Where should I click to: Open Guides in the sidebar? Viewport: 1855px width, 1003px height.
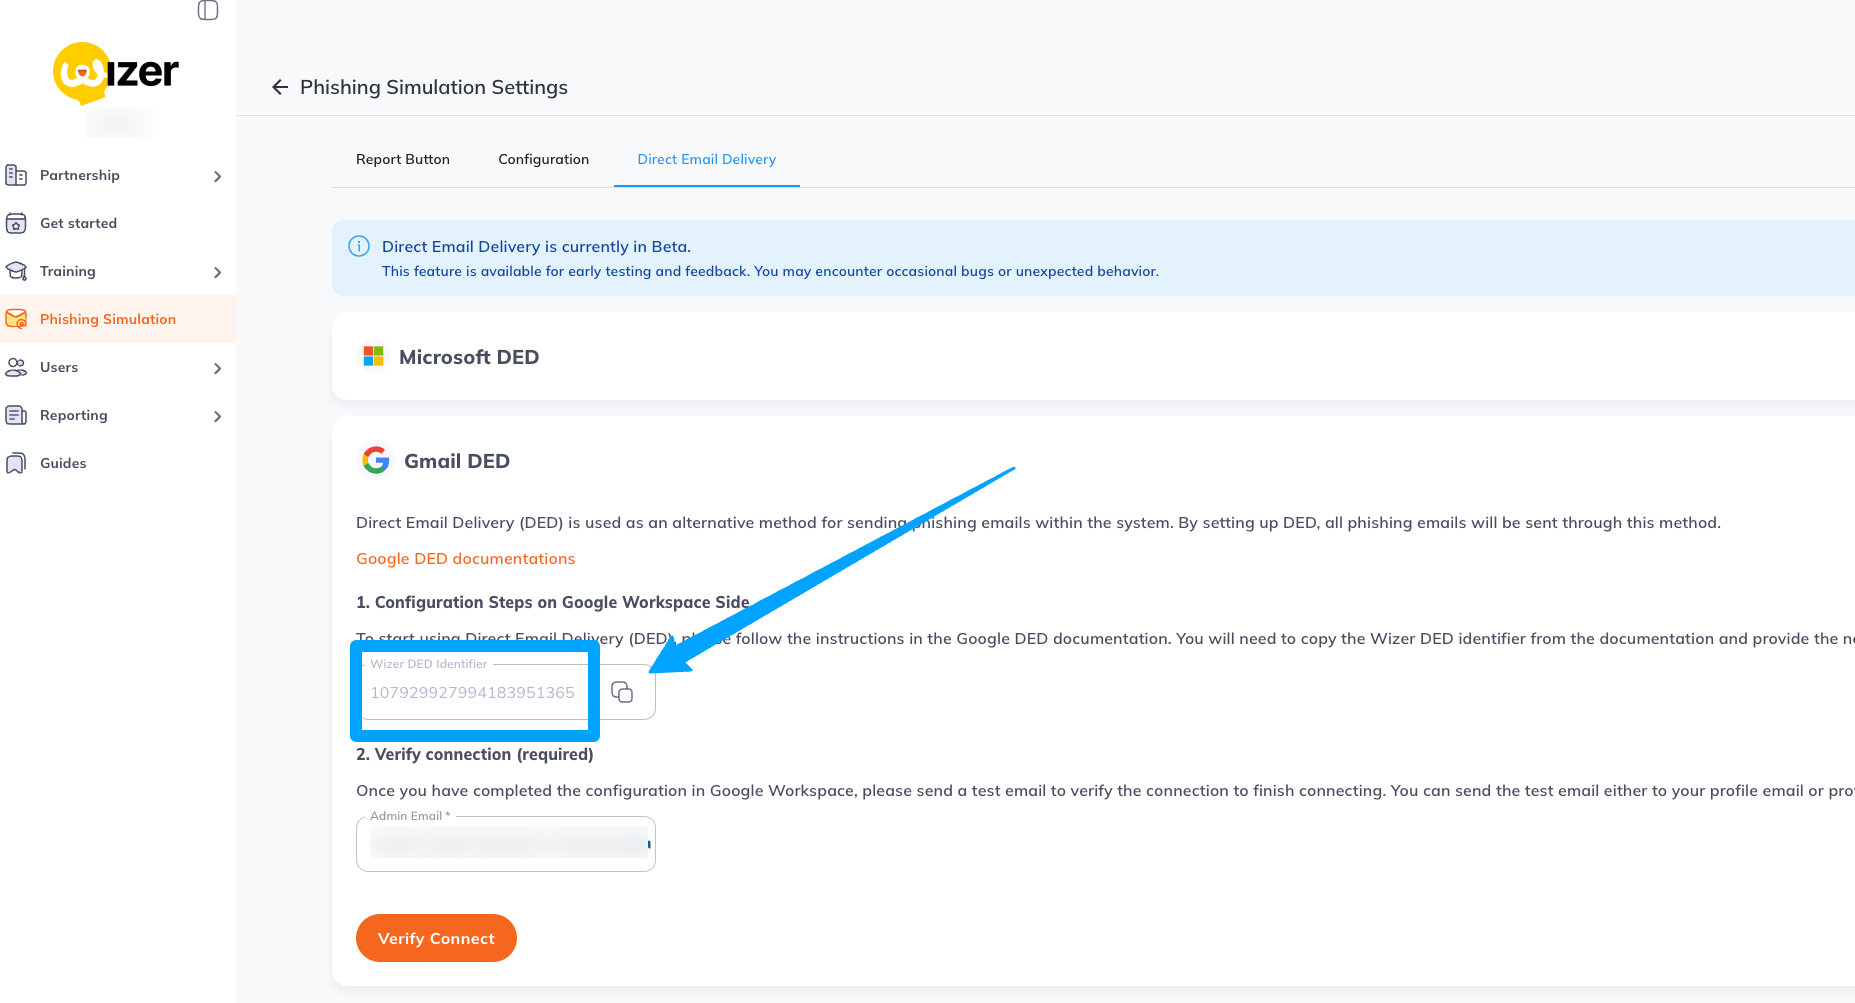pos(118,463)
